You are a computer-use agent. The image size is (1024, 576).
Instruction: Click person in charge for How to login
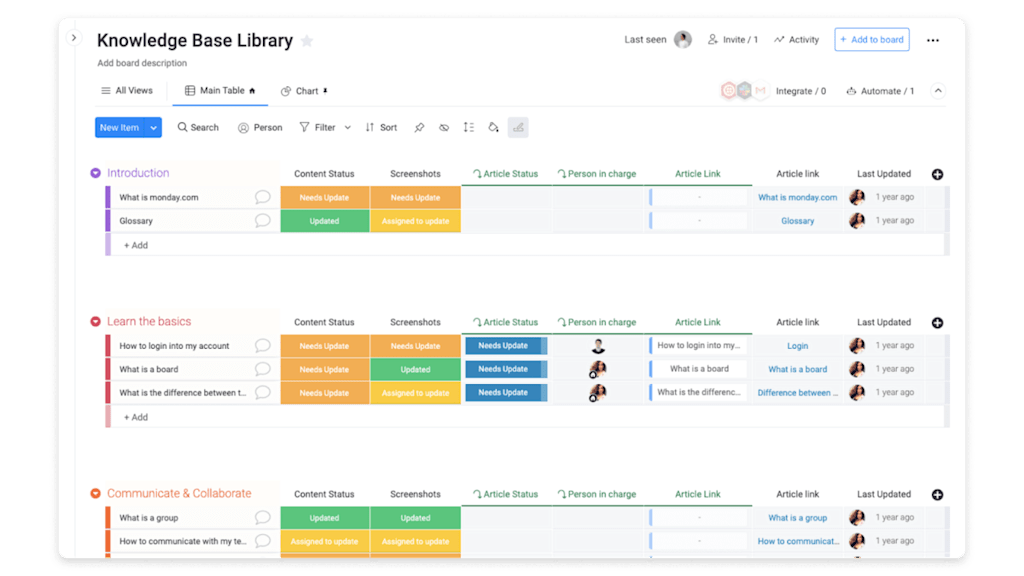pyautogui.click(x=598, y=345)
